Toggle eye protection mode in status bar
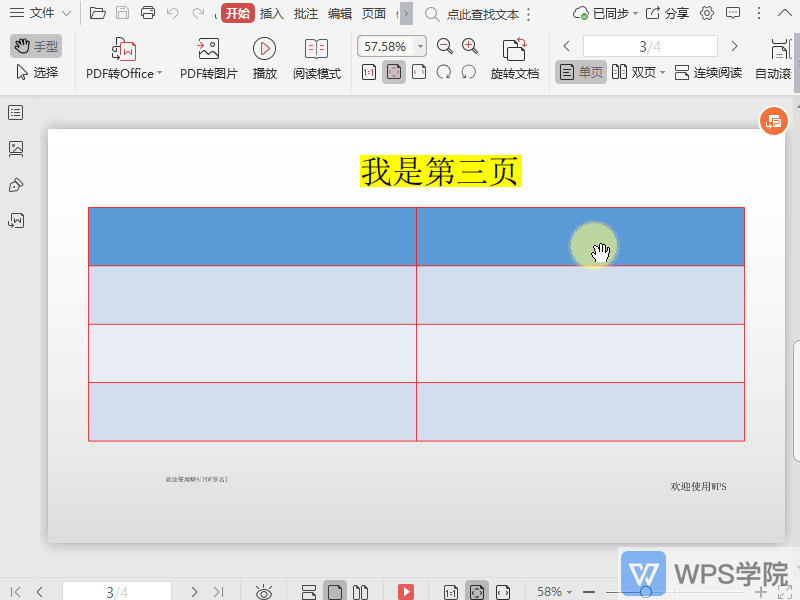The image size is (800, 600). click(264, 591)
